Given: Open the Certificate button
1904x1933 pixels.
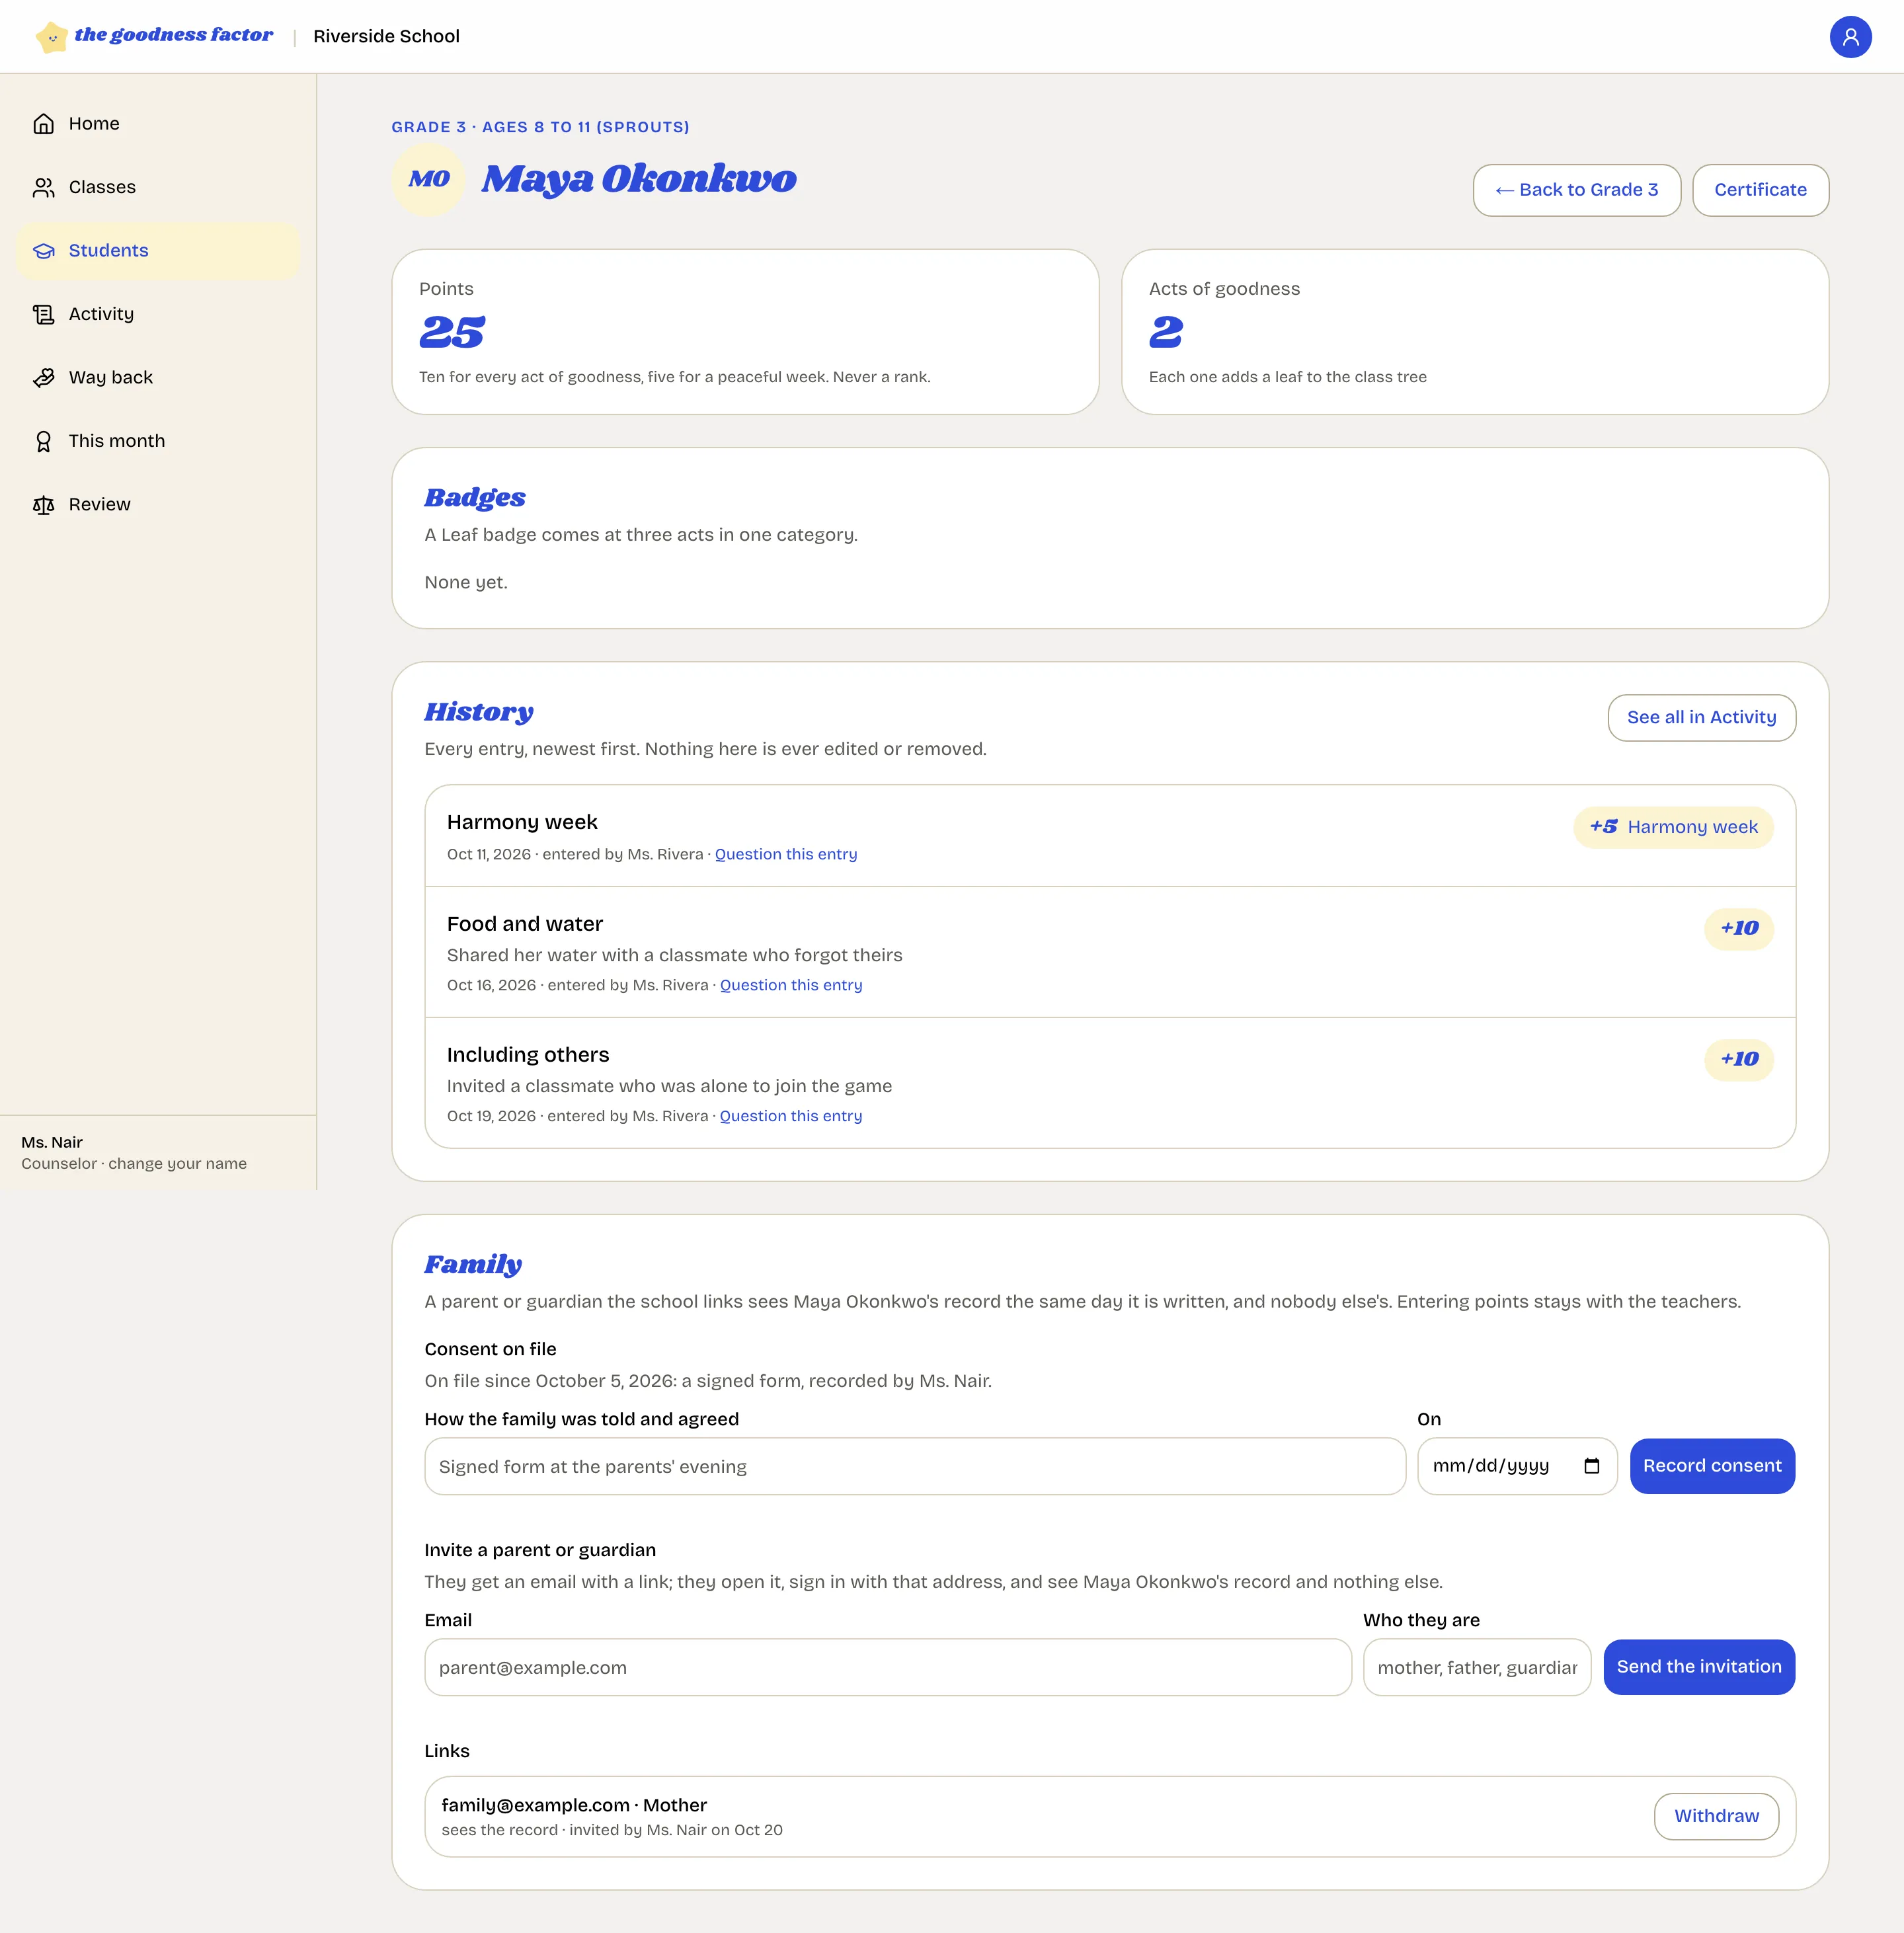Looking at the screenshot, I should click(1760, 190).
